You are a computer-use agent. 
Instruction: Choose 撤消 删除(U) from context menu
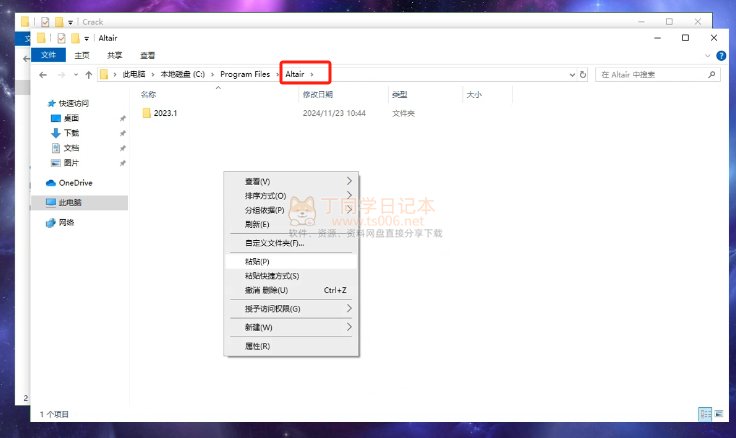(291, 290)
